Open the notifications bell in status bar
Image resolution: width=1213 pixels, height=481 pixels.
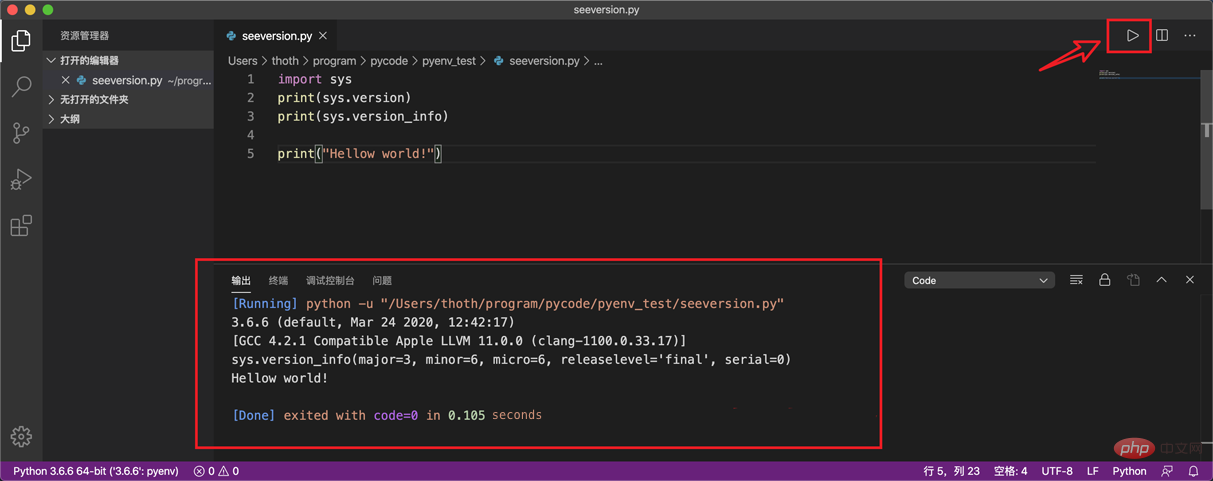point(1193,471)
